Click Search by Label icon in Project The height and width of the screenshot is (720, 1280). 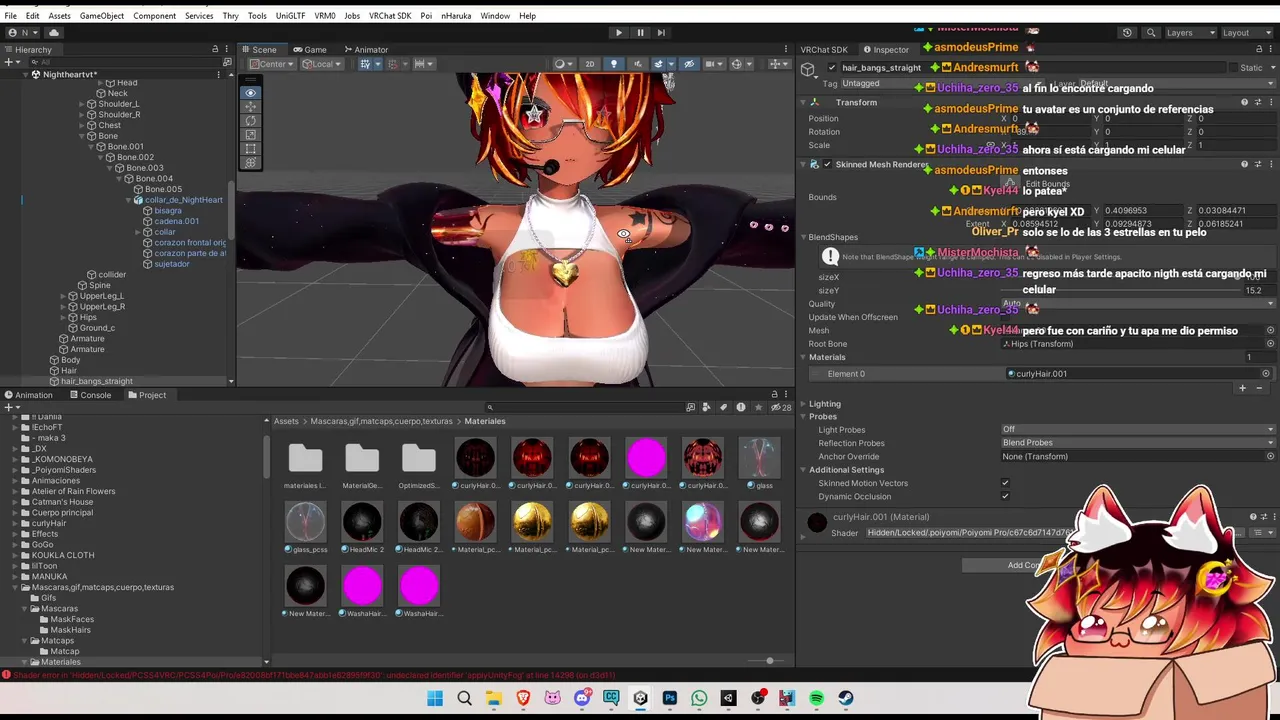coord(724,407)
